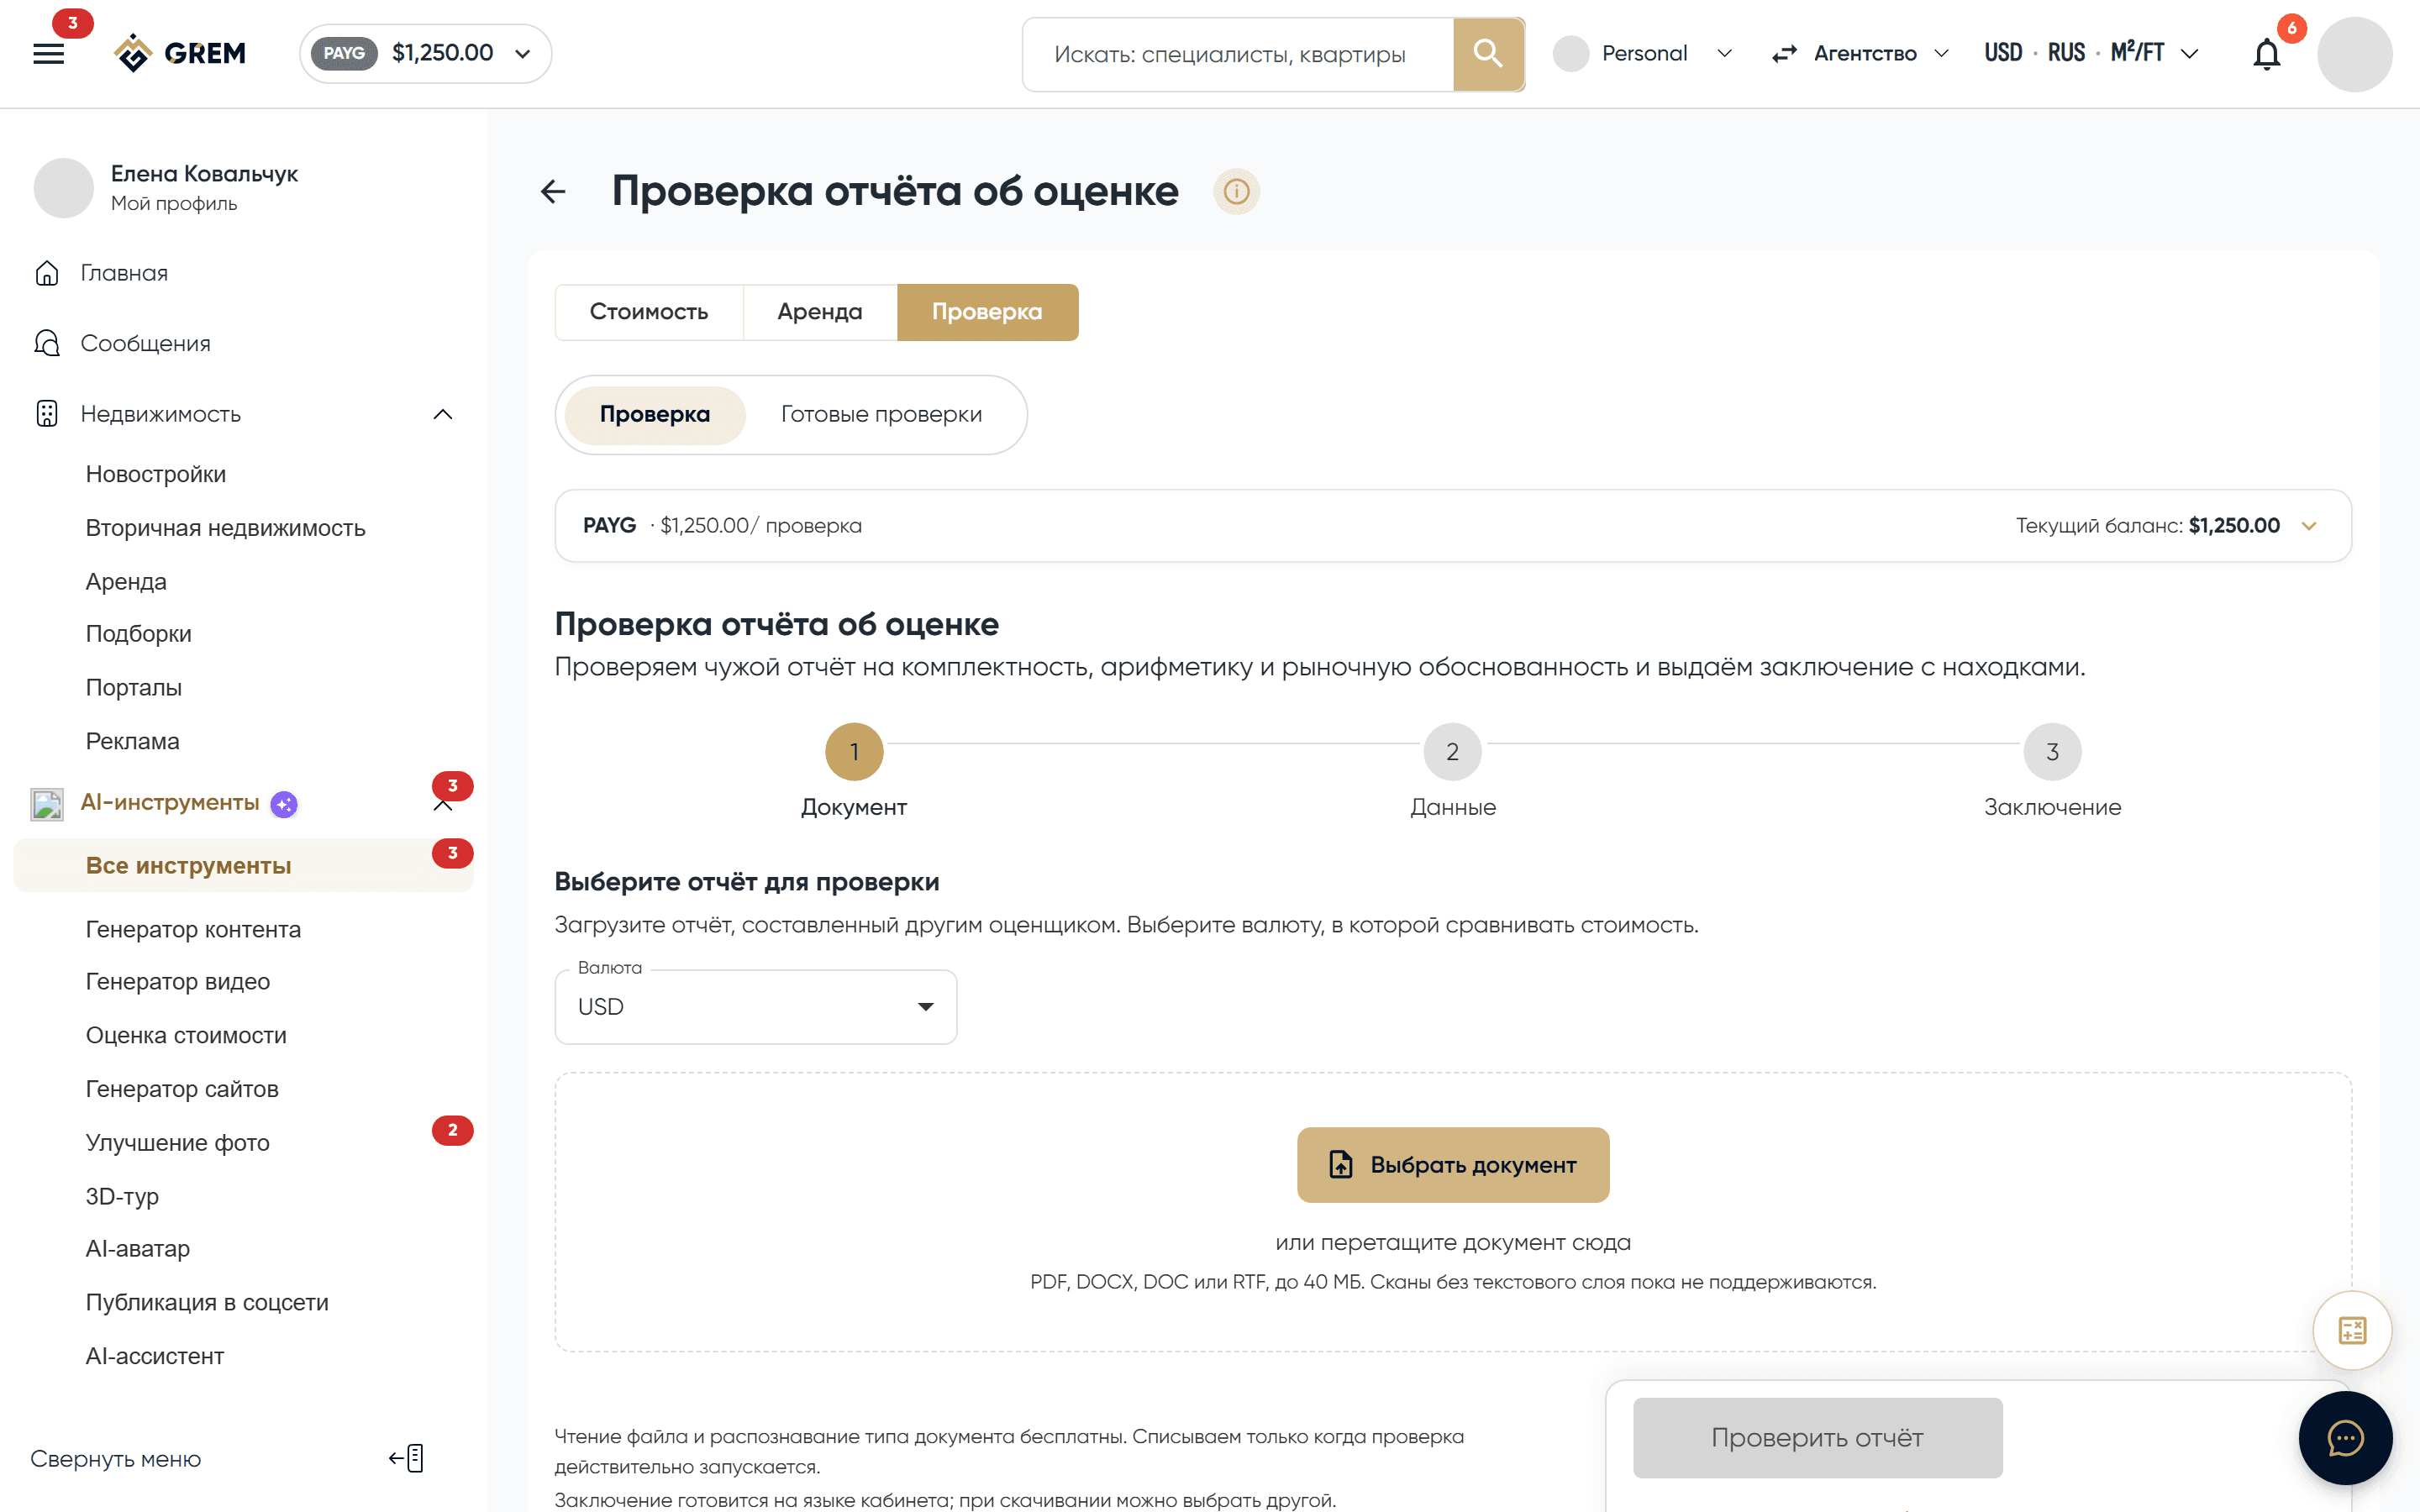This screenshot has width=2420, height=1512.
Task: Click the Агентство switch arrows icon
Action: tap(1784, 54)
